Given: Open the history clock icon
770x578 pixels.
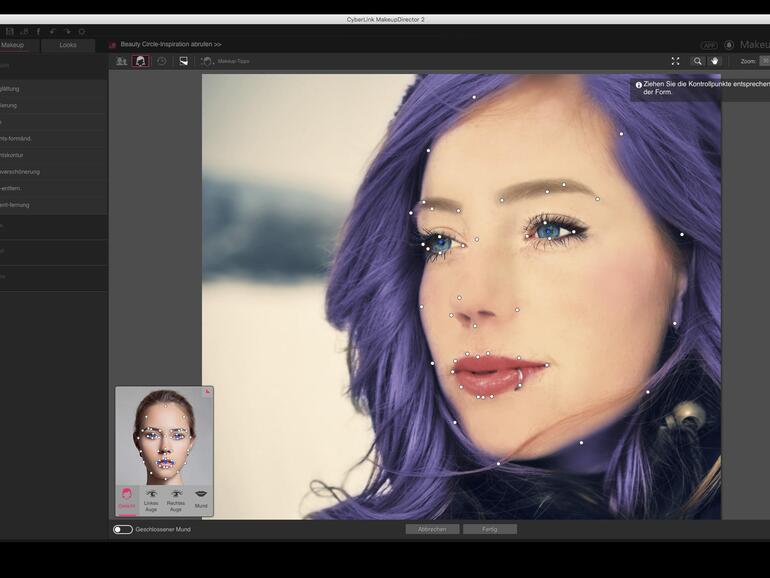Looking at the screenshot, I should (161, 61).
